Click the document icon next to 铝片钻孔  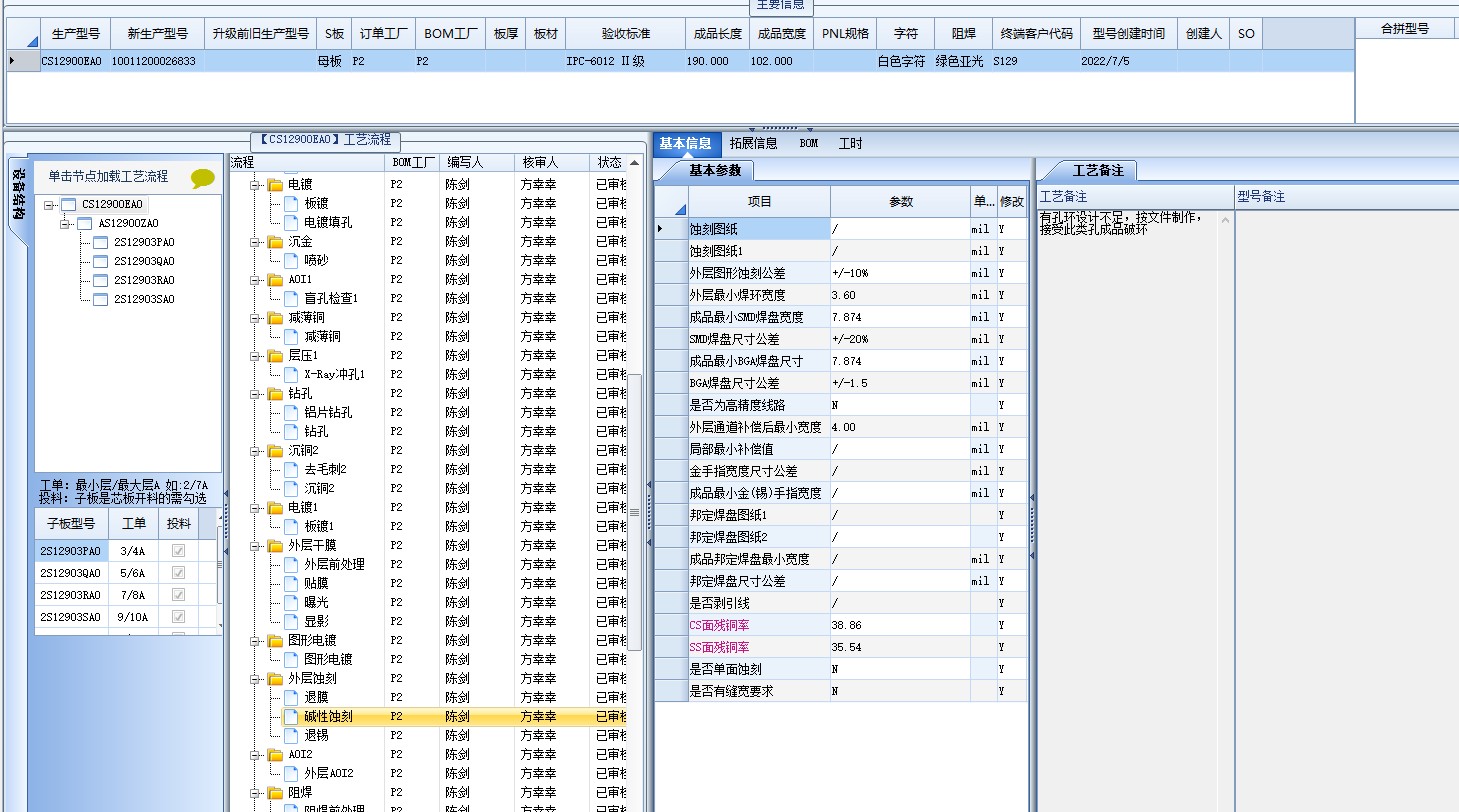291,413
